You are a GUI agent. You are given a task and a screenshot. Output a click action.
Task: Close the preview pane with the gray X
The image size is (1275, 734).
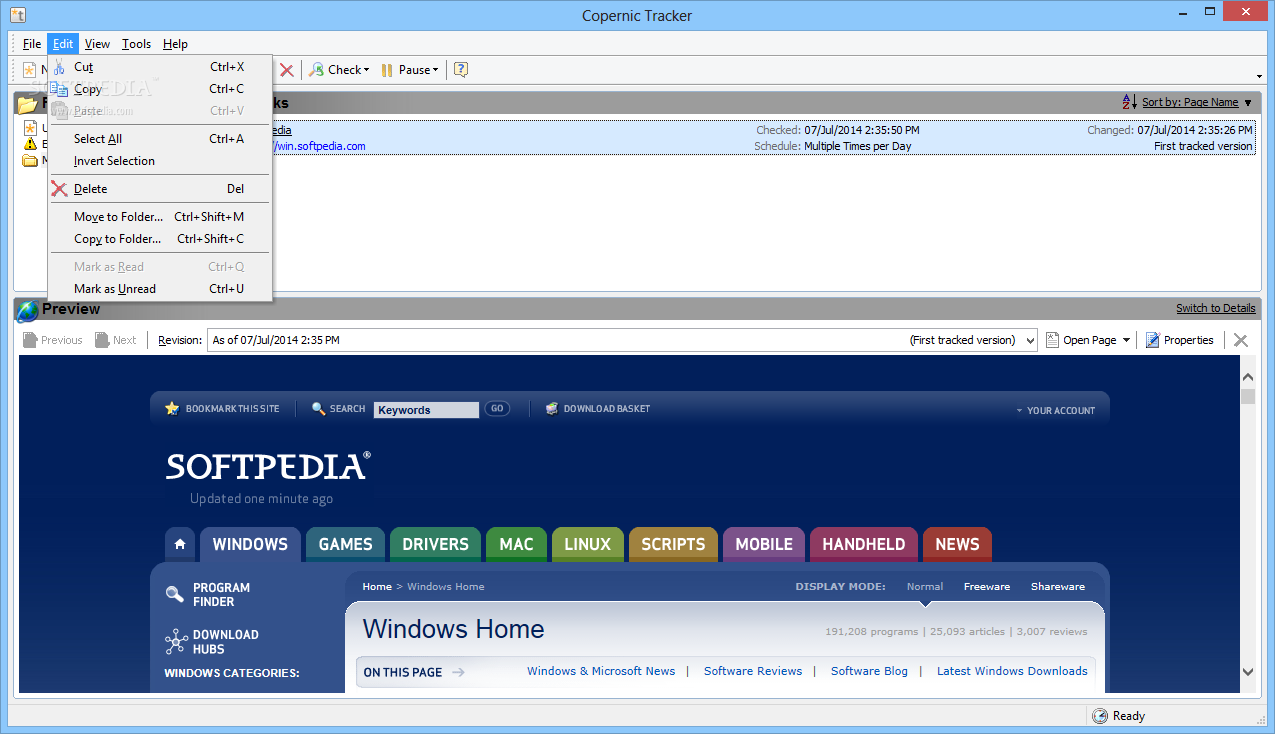tap(1241, 340)
